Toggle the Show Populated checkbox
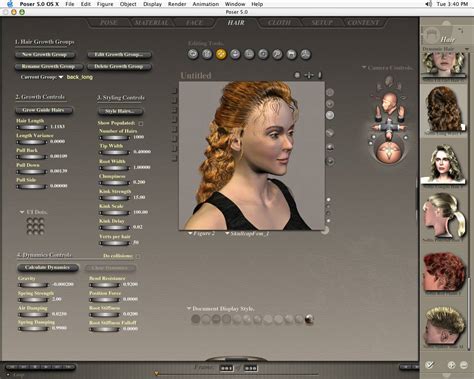 [x=141, y=124]
